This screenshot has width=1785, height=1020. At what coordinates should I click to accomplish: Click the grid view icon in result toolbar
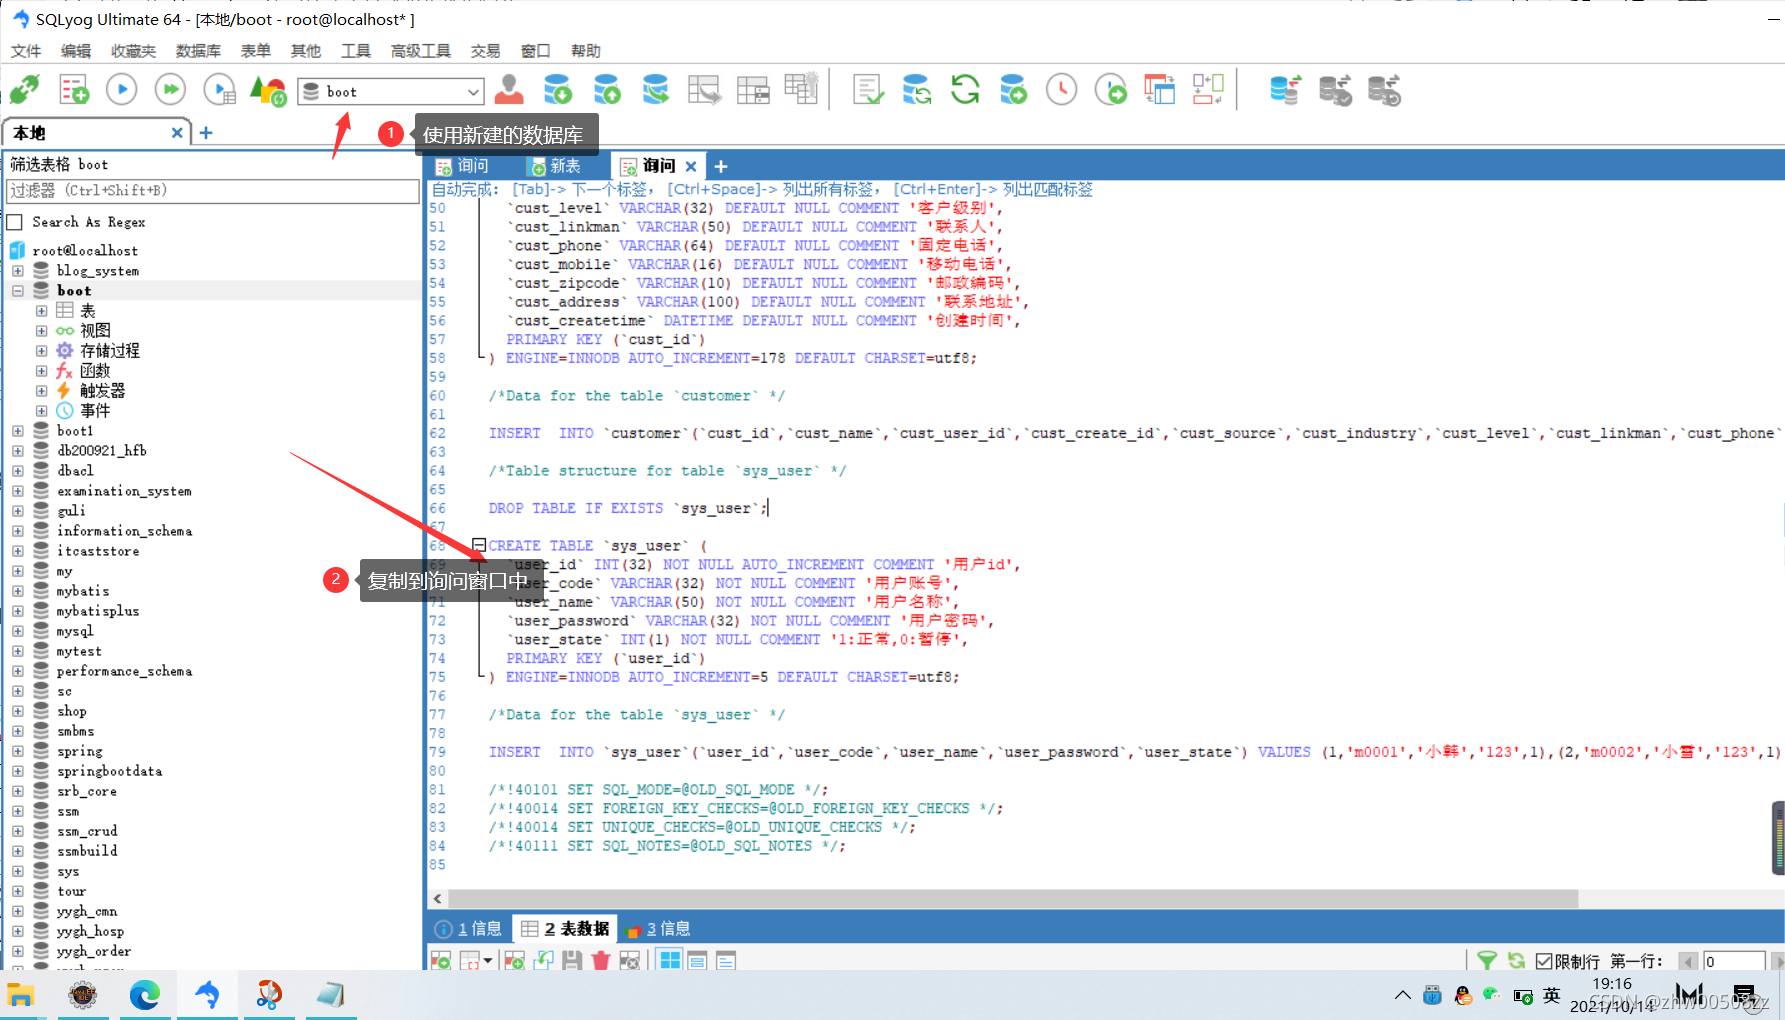670,960
